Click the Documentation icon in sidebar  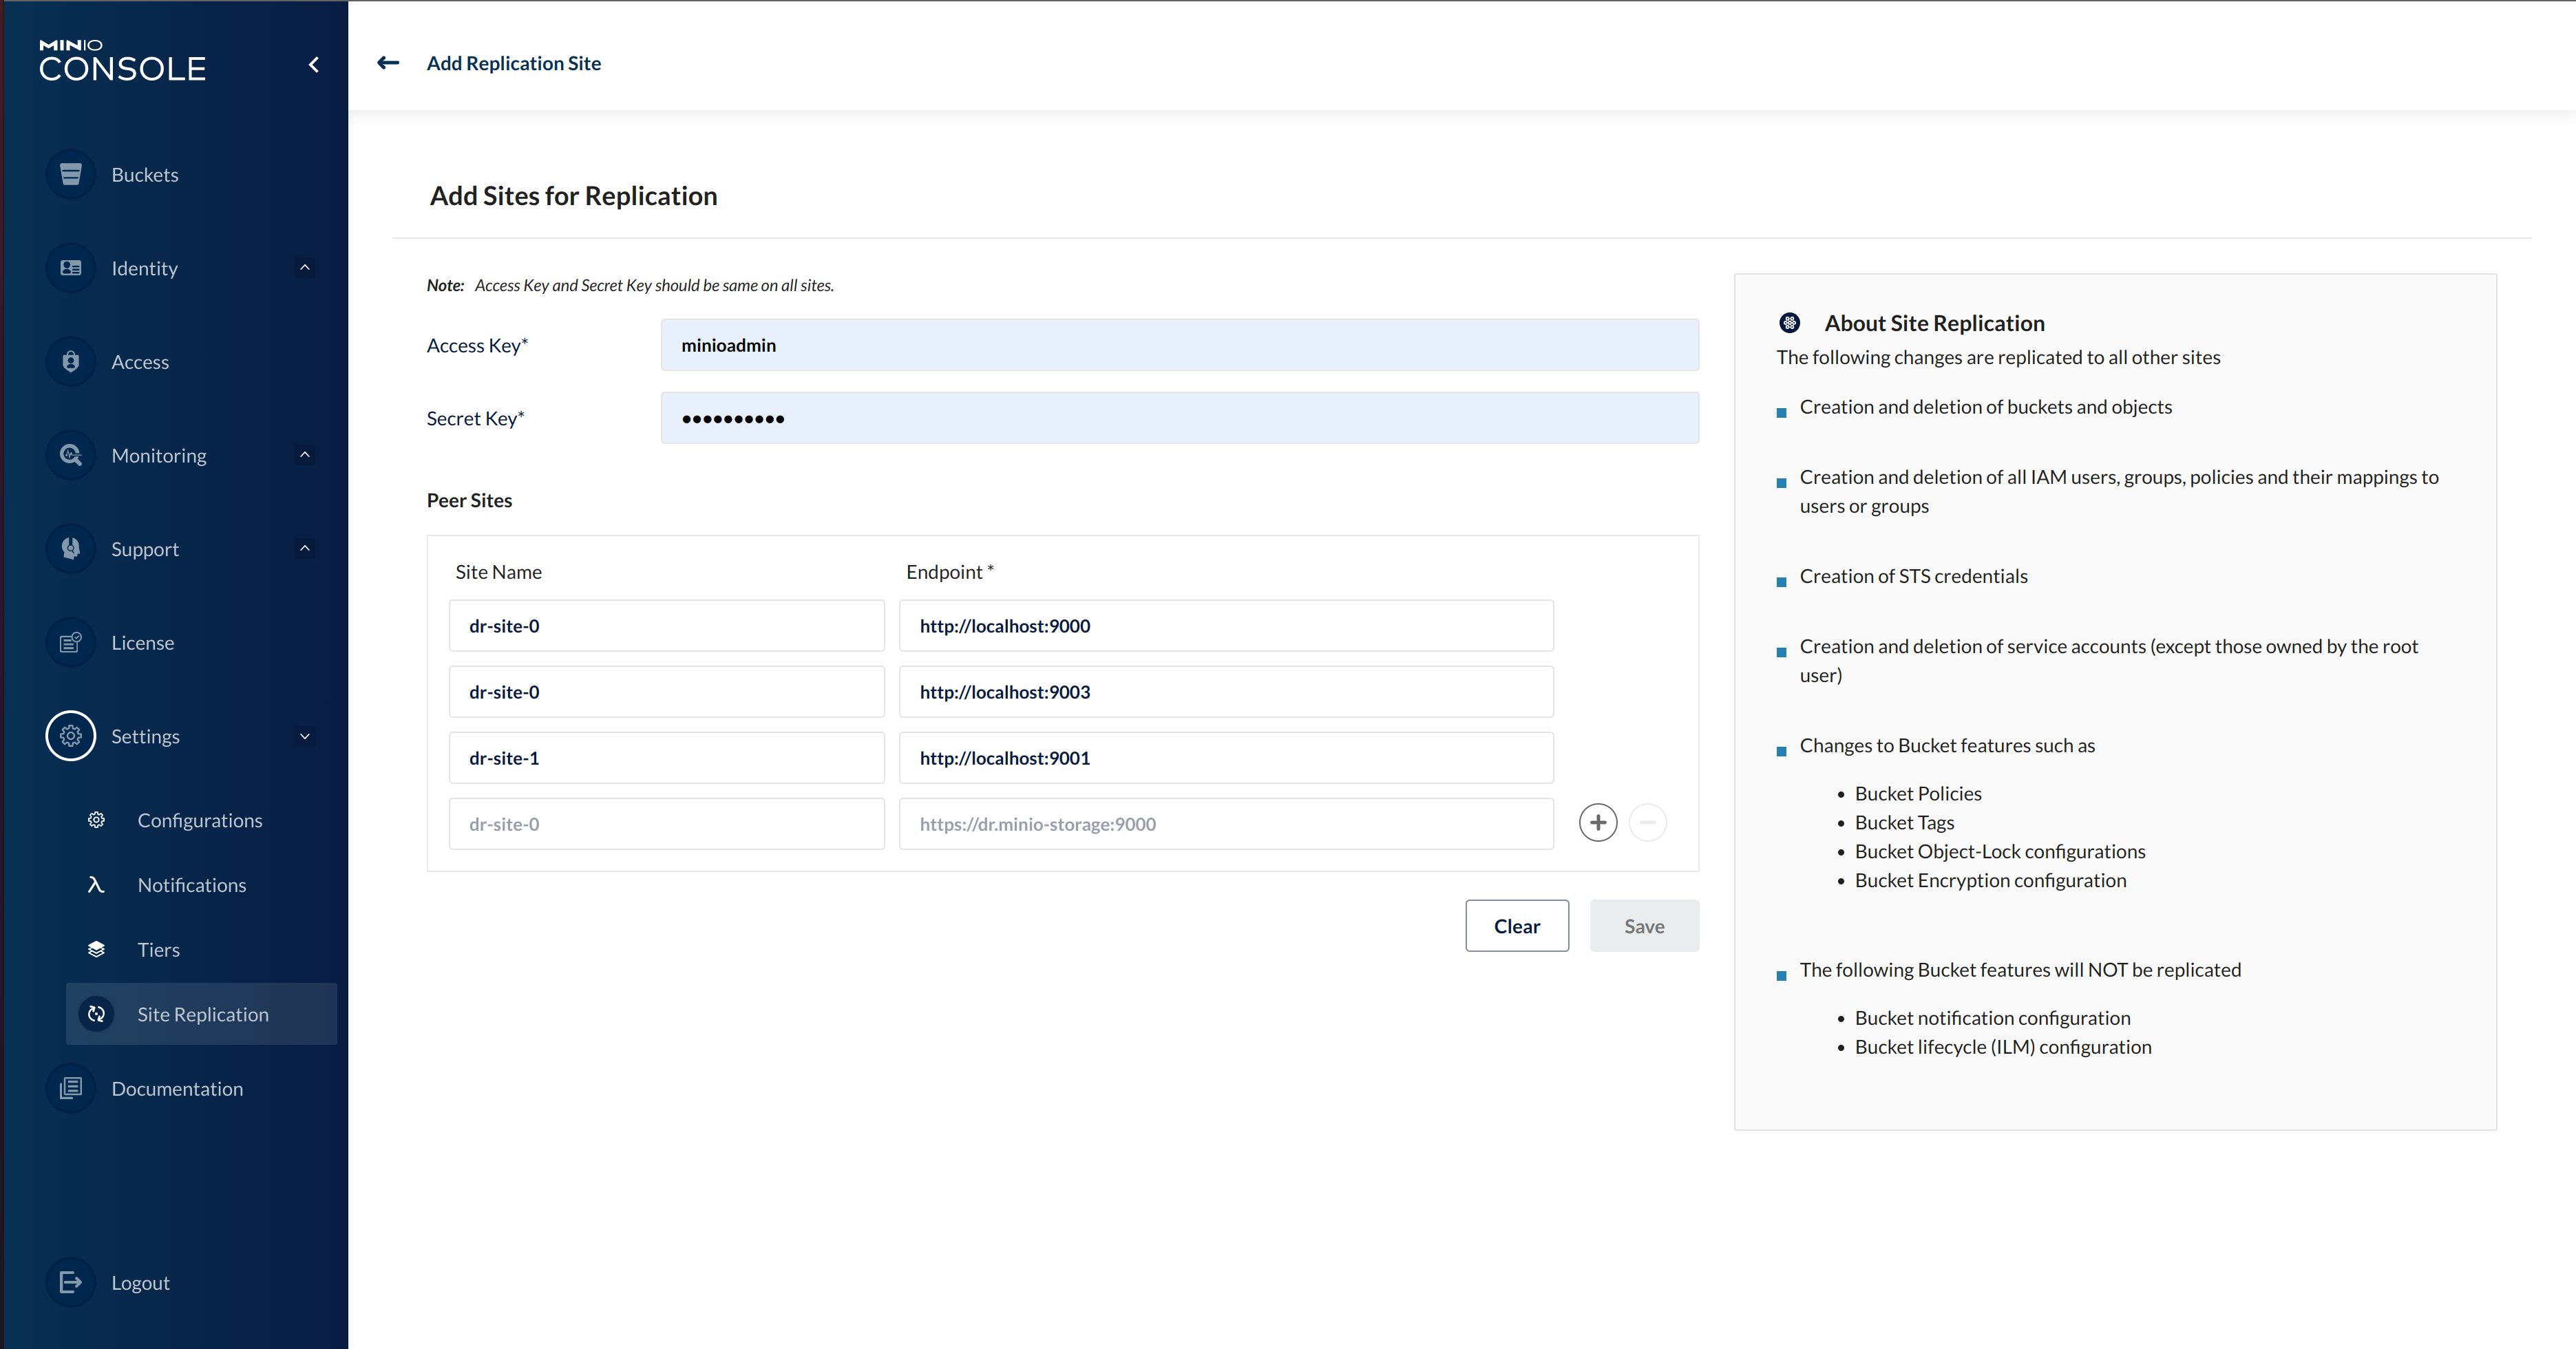70,1089
